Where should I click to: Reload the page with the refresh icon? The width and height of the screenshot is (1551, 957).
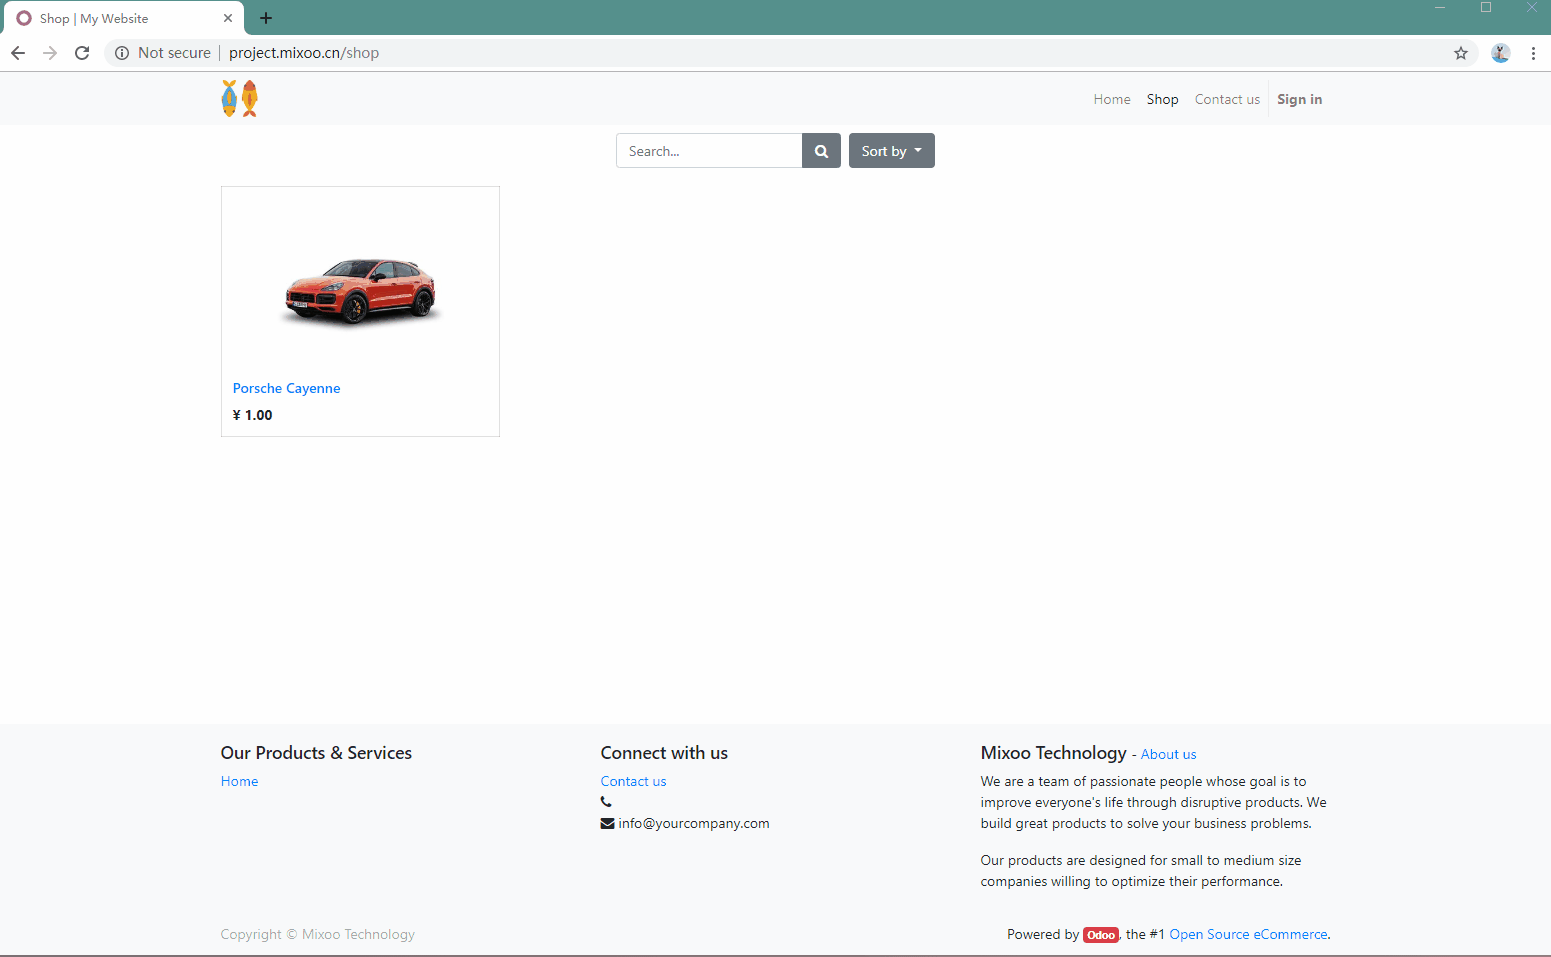pyautogui.click(x=82, y=53)
